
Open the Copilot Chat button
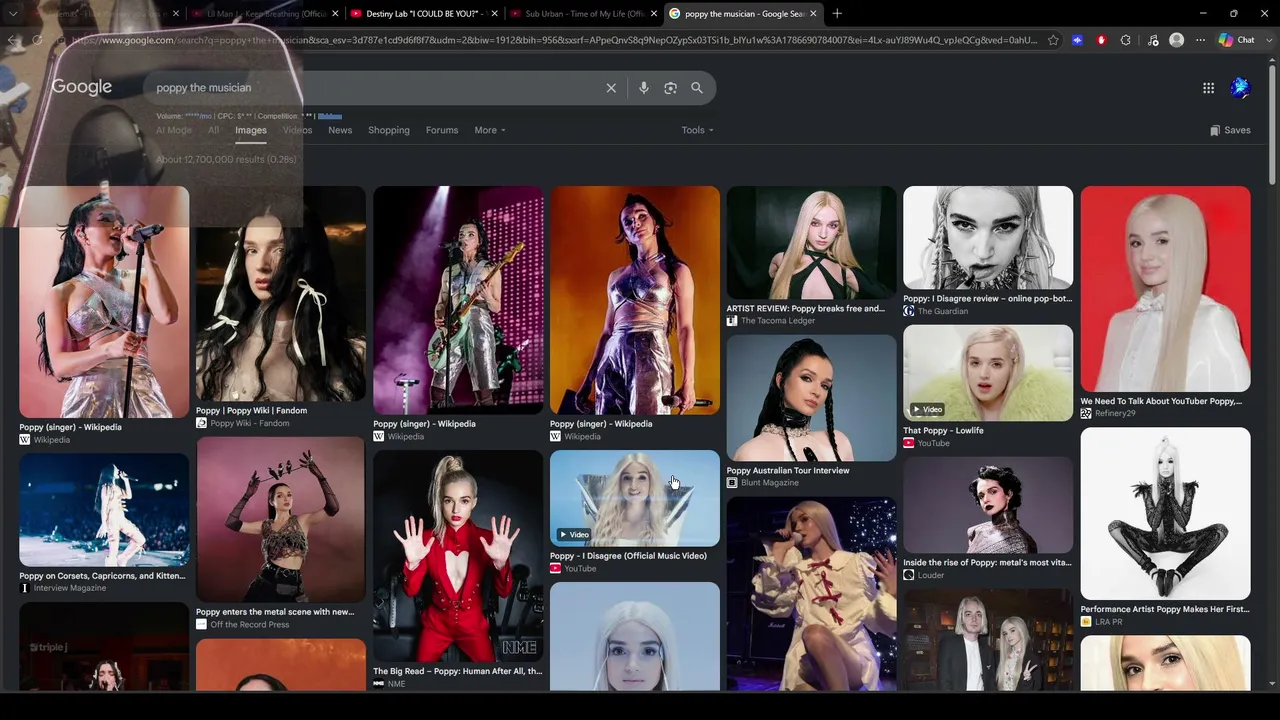[1237, 40]
